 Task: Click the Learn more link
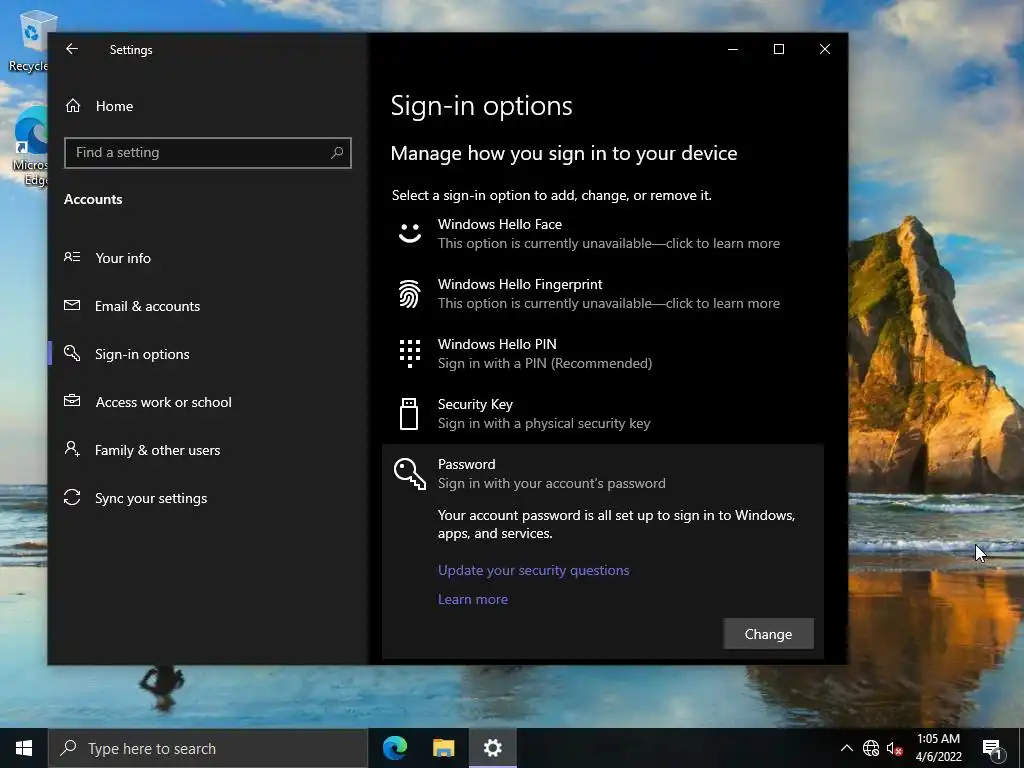473,600
